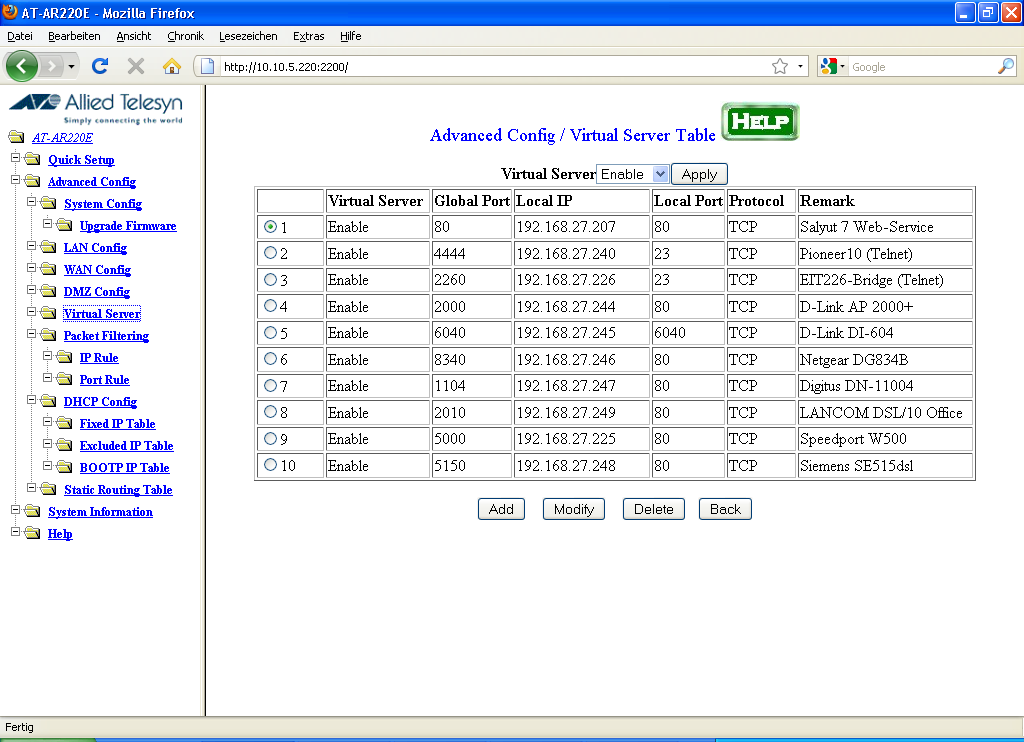Collapse the DHCP Config tree node
The image size is (1024, 742).
pos(31,399)
